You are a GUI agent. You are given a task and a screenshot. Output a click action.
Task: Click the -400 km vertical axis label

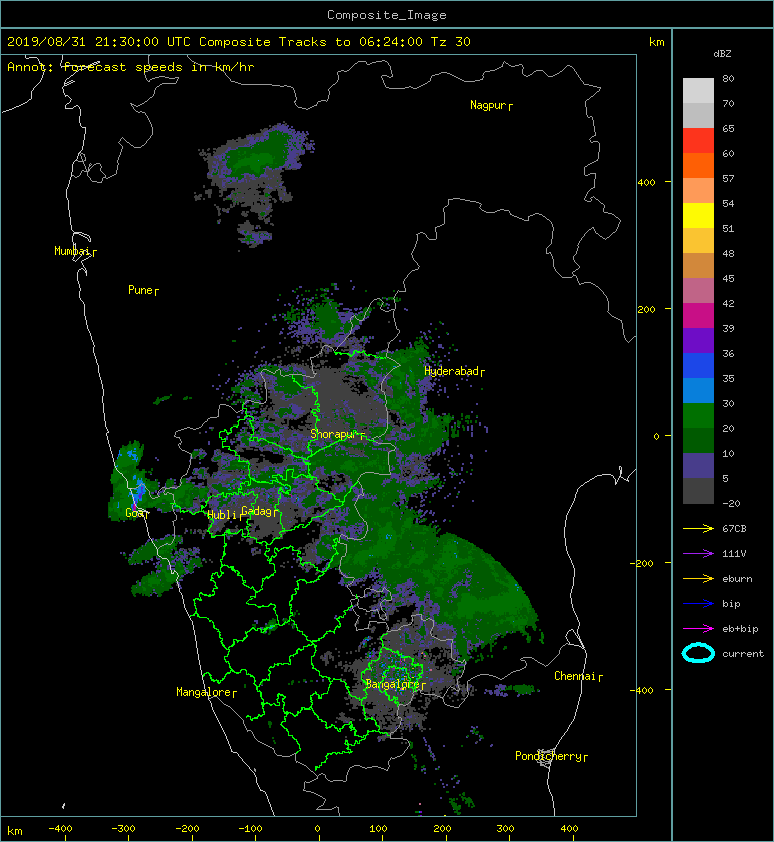pos(642,691)
